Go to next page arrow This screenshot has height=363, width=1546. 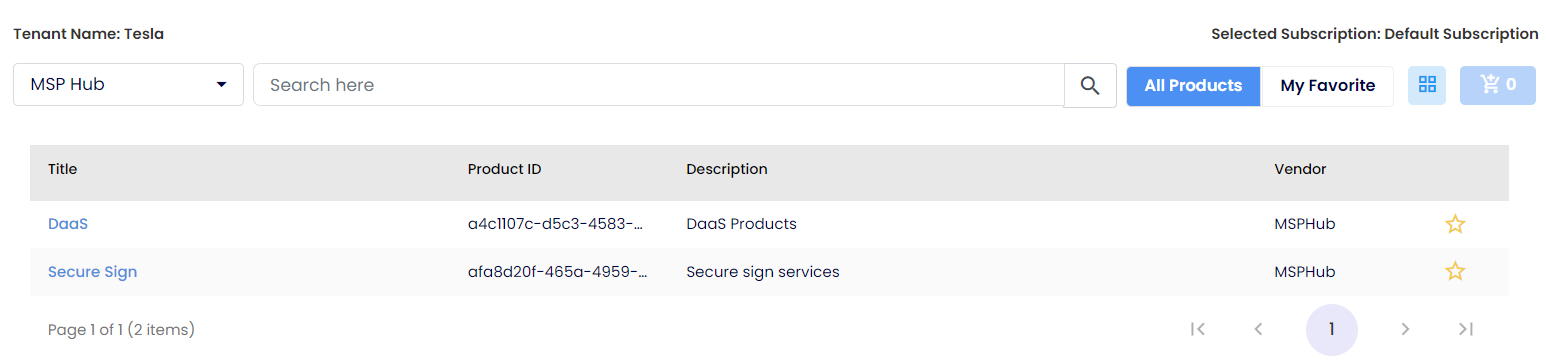coord(1405,329)
